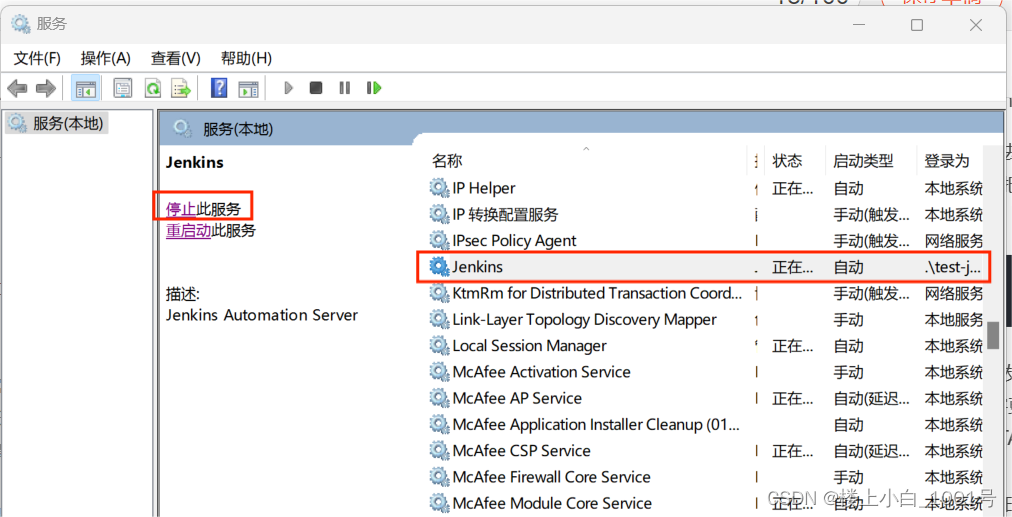The image size is (1012, 517).
Task: Click the gear icon of Jenkins service
Action: click(439, 267)
